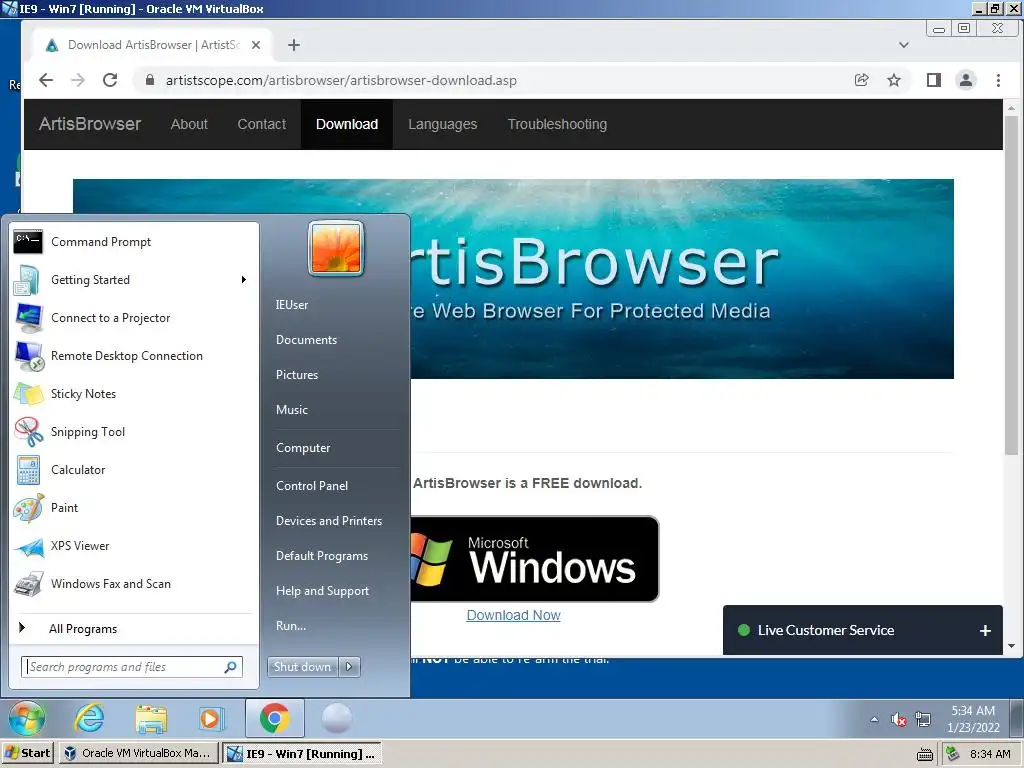The width and height of the screenshot is (1024, 768).
Task: Share this page icon in address bar
Action: pyautogui.click(x=861, y=80)
